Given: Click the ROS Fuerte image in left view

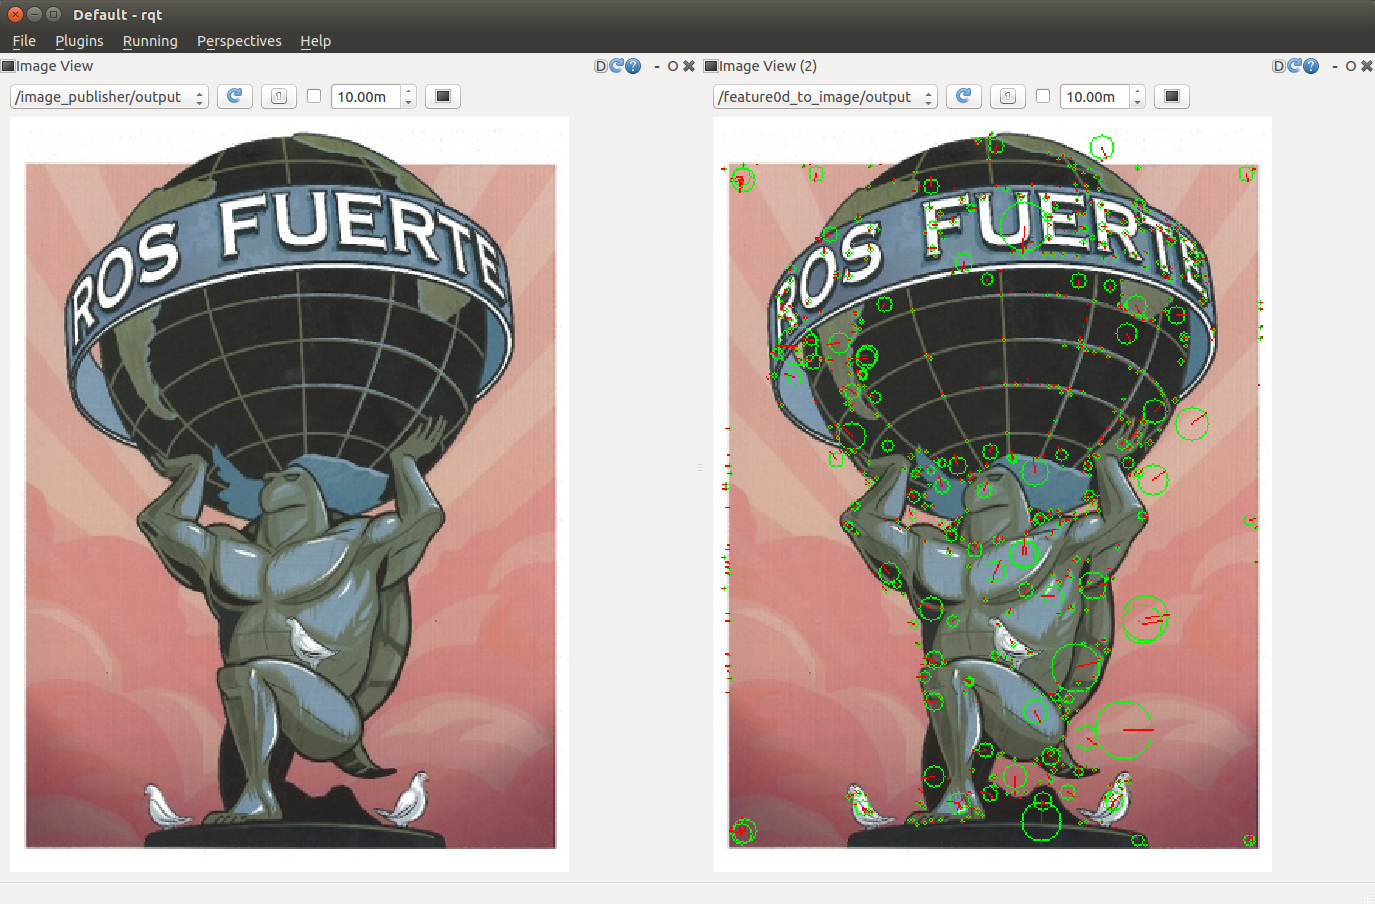Looking at the screenshot, I should 290,494.
